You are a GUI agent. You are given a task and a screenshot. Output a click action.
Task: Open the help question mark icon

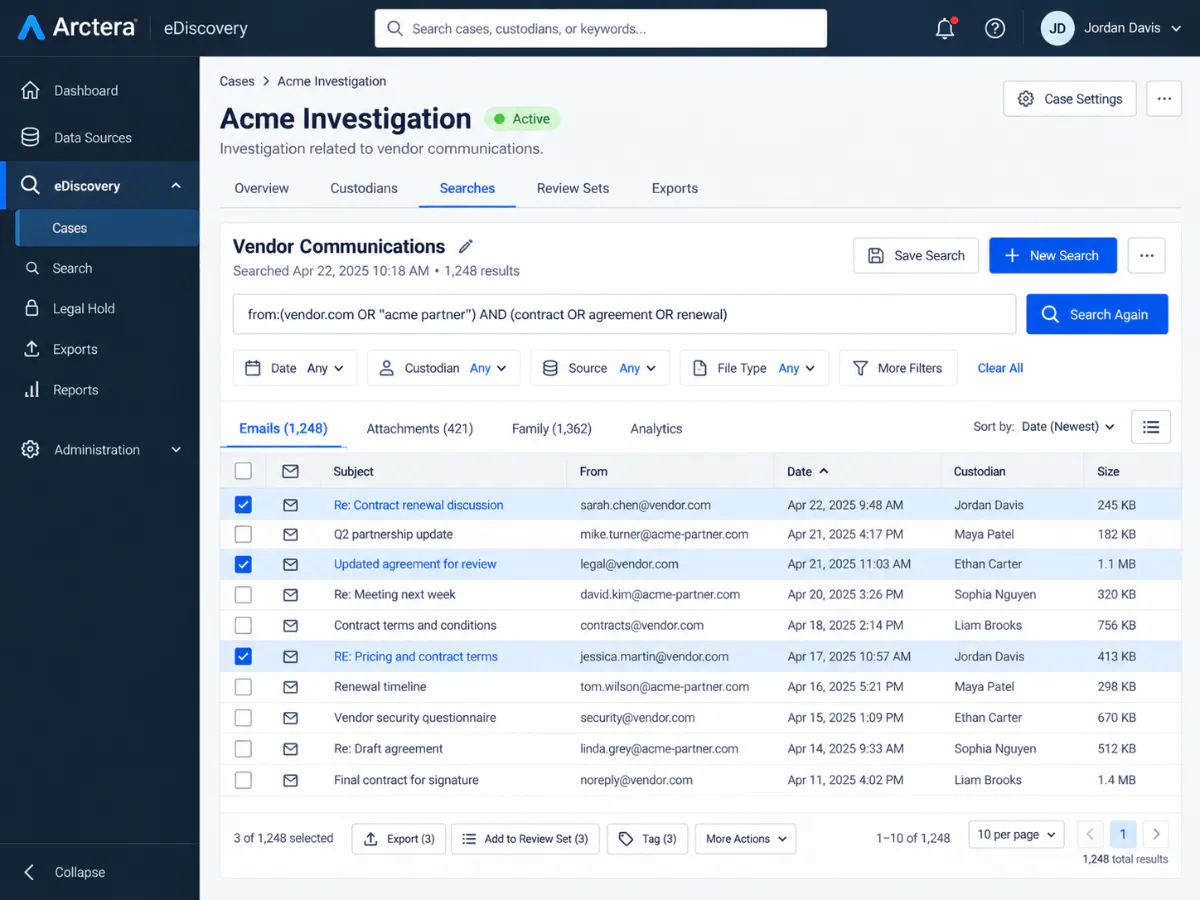995,28
